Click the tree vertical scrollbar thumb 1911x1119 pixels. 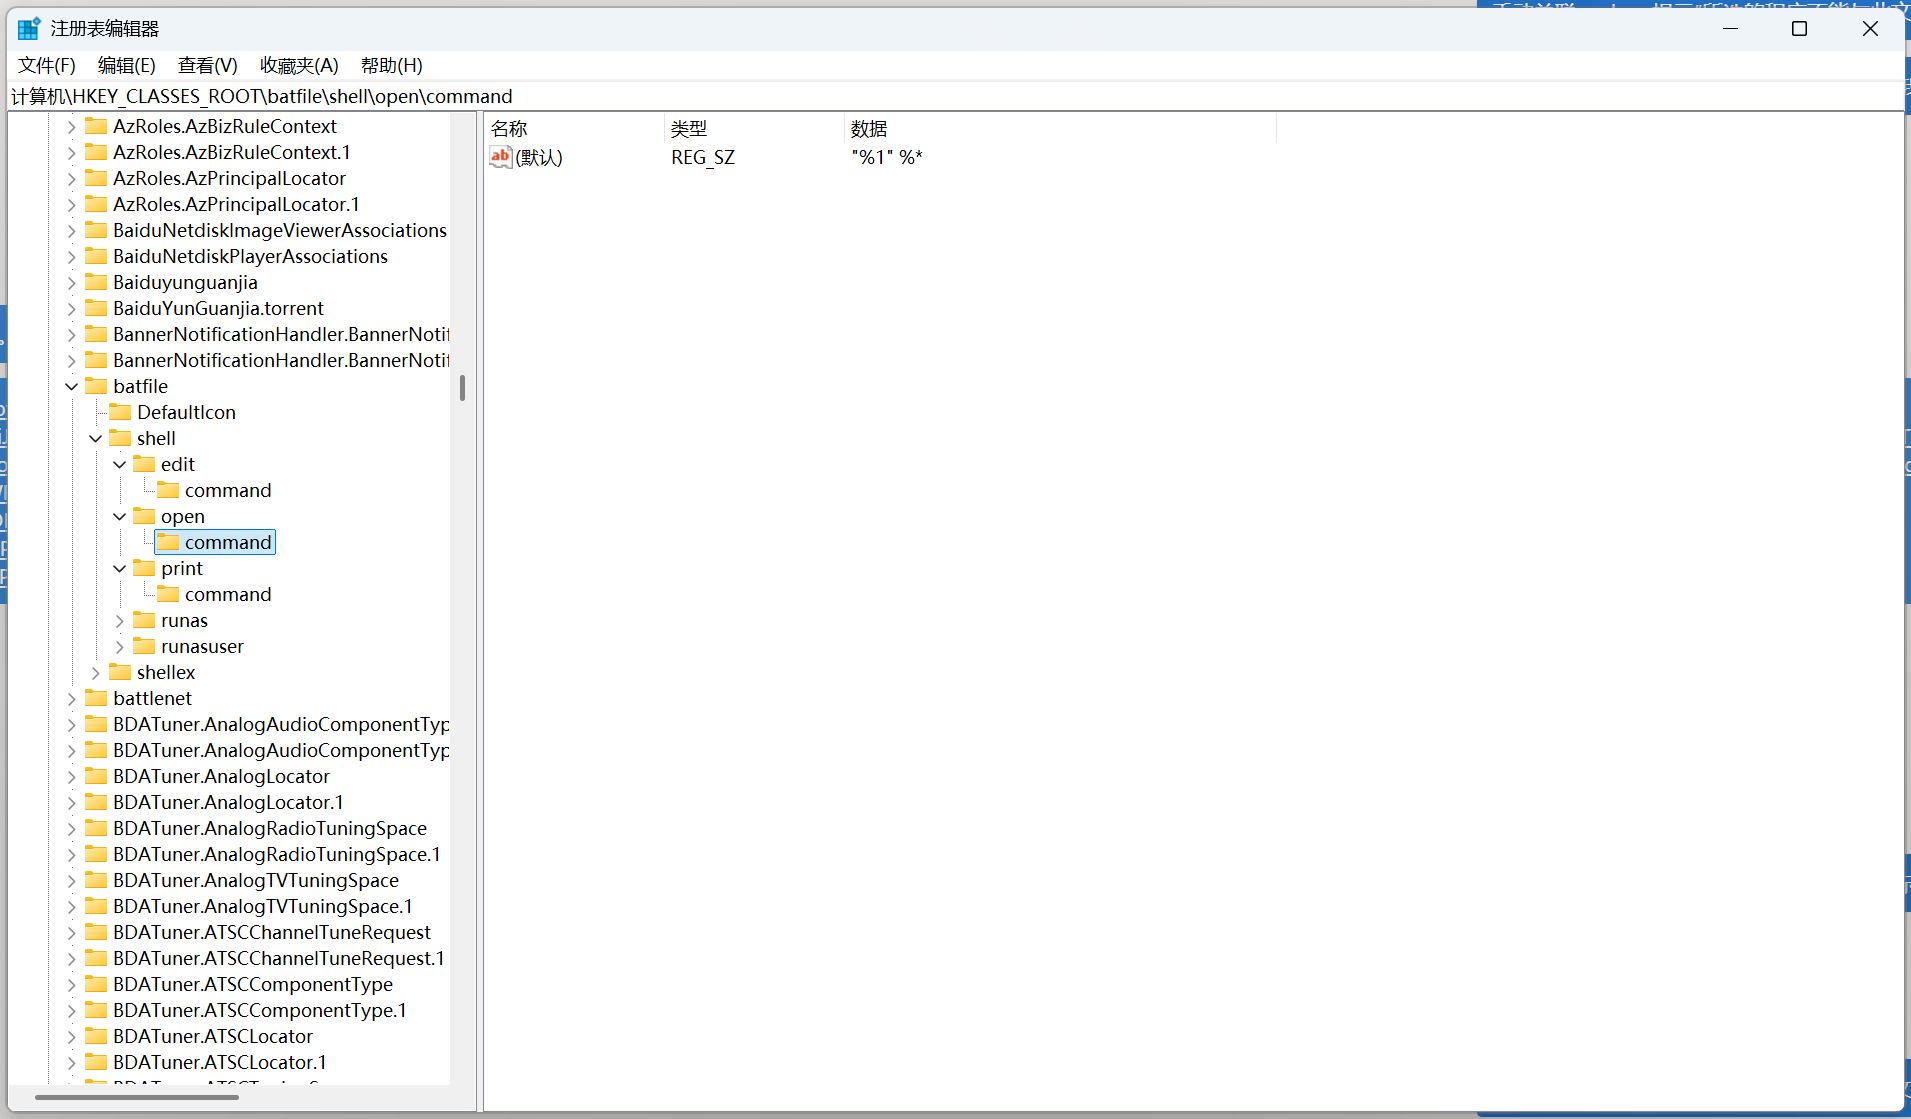[x=462, y=388]
